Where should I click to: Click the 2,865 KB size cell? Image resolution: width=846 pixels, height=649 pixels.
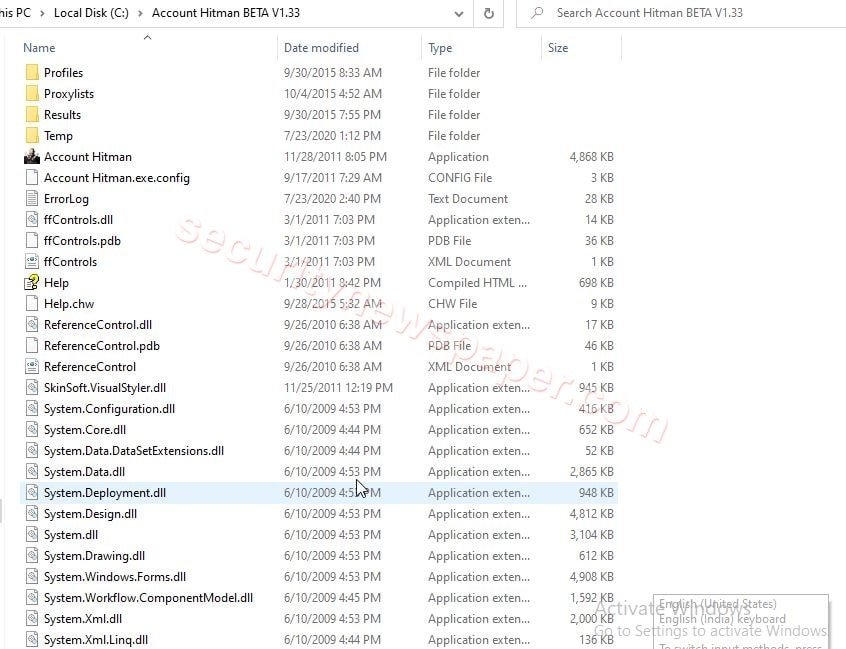click(x=591, y=472)
